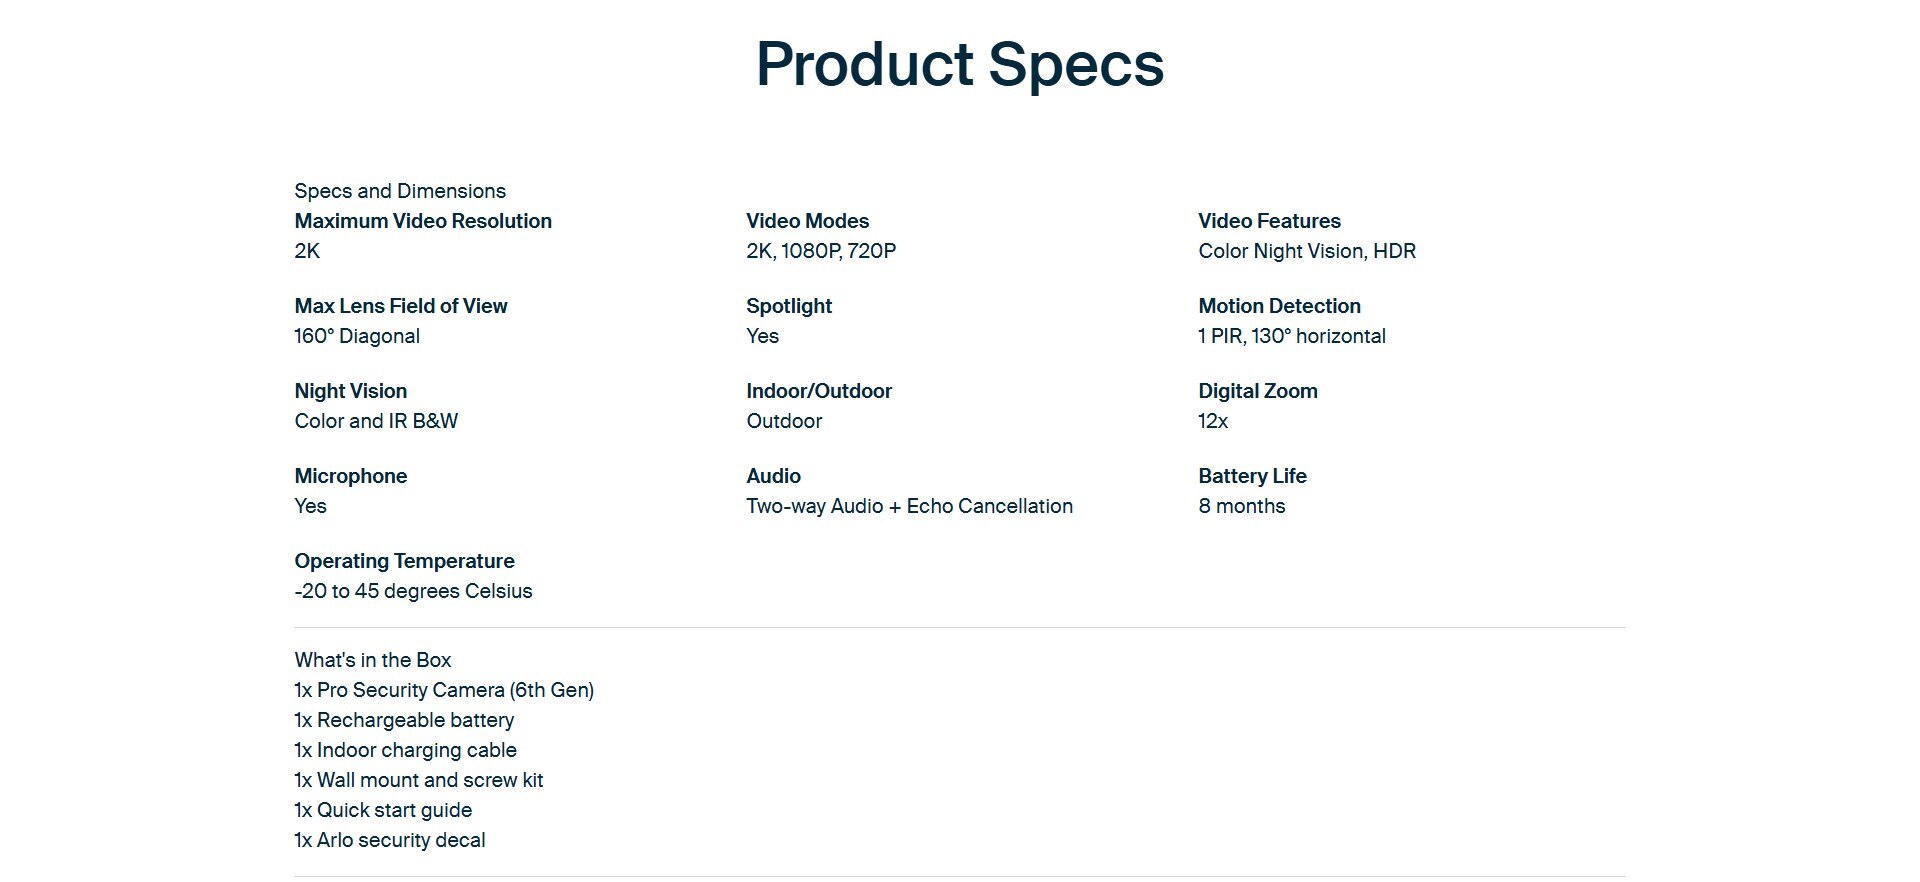This screenshot has width=1920, height=882.
Task: Click the Wall mount and screw kit item
Action: [x=418, y=780]
